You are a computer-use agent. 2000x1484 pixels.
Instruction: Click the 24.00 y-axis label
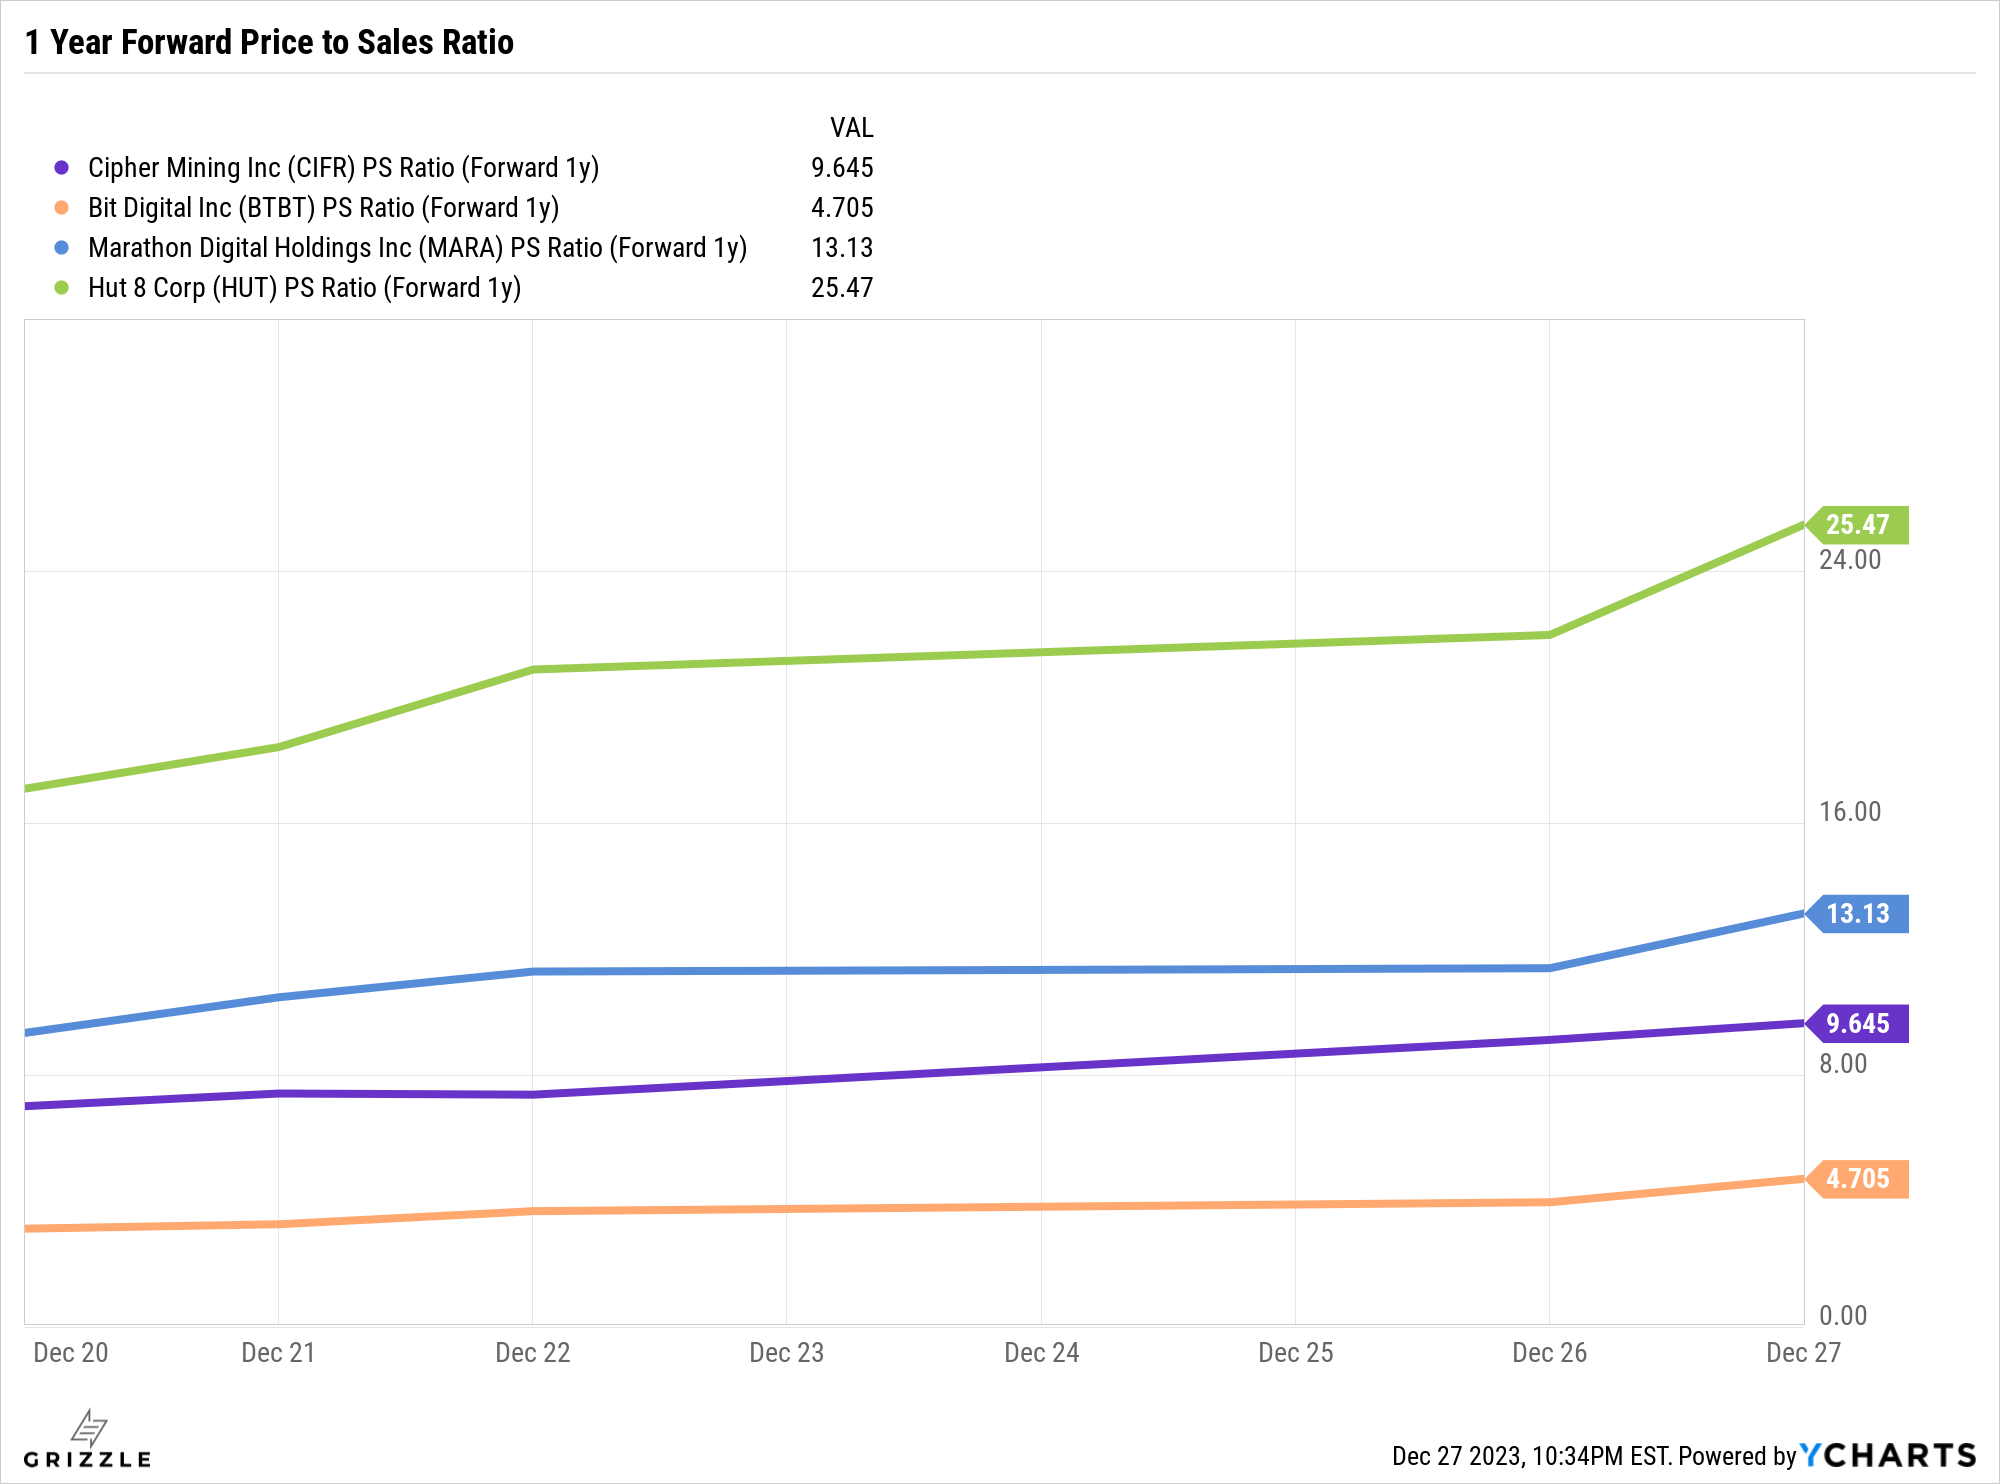click(x=1849, y=560)
